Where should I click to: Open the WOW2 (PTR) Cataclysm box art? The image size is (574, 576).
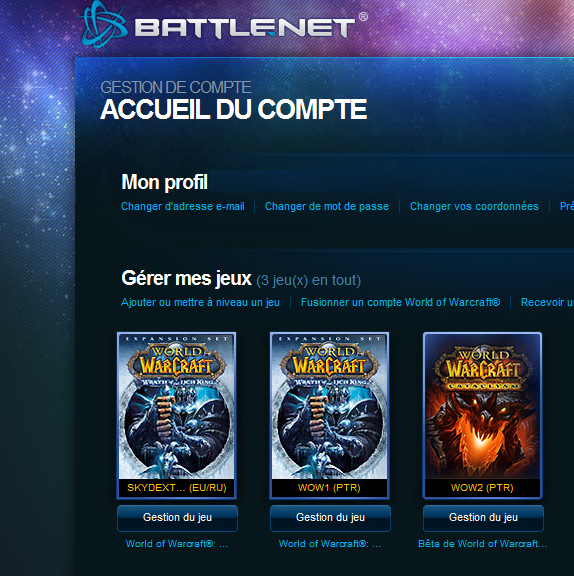[x=483, y=406]
